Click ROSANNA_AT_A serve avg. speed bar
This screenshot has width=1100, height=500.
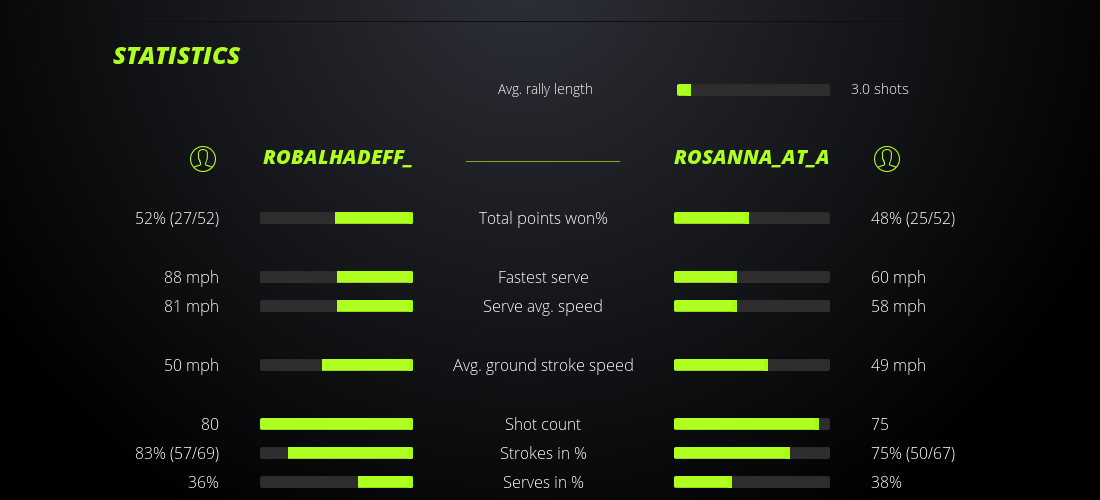752,306
